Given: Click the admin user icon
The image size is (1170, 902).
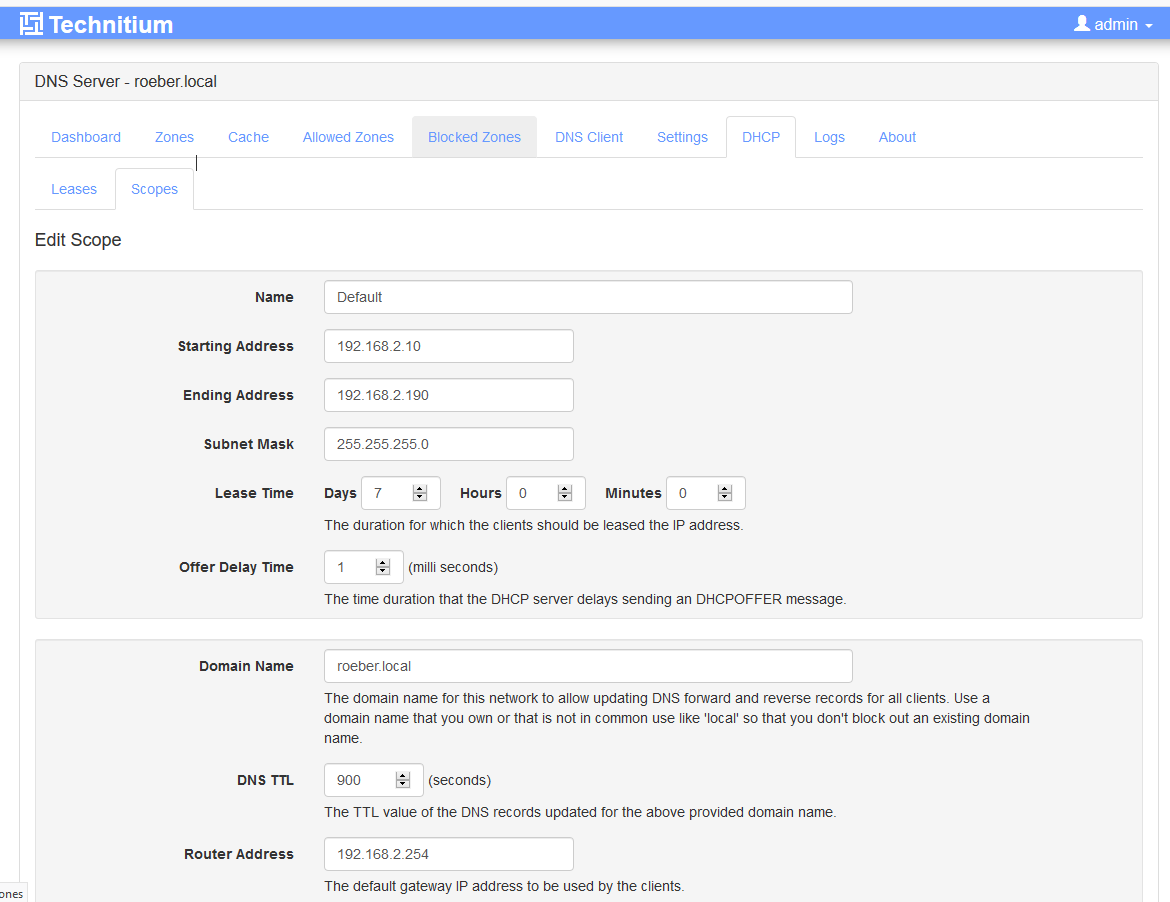Looking at the screenshot, I should (x=1082, y=23).
